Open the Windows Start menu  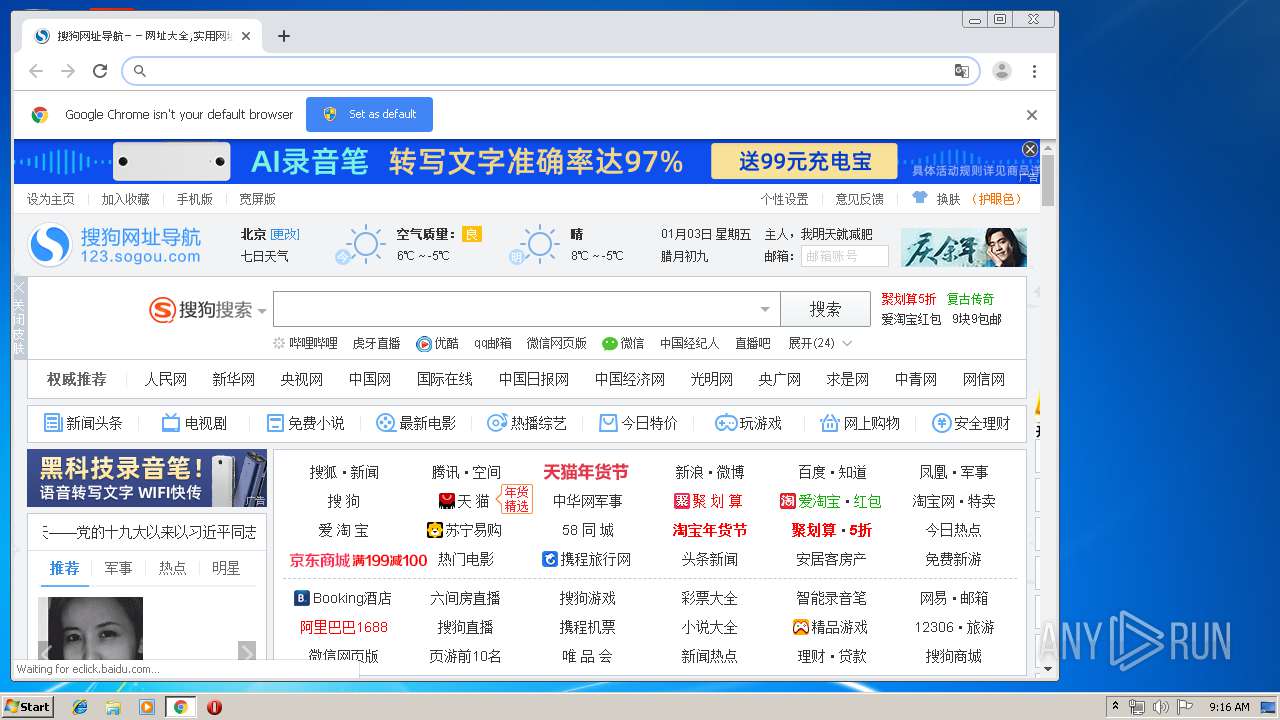point(27,707)
